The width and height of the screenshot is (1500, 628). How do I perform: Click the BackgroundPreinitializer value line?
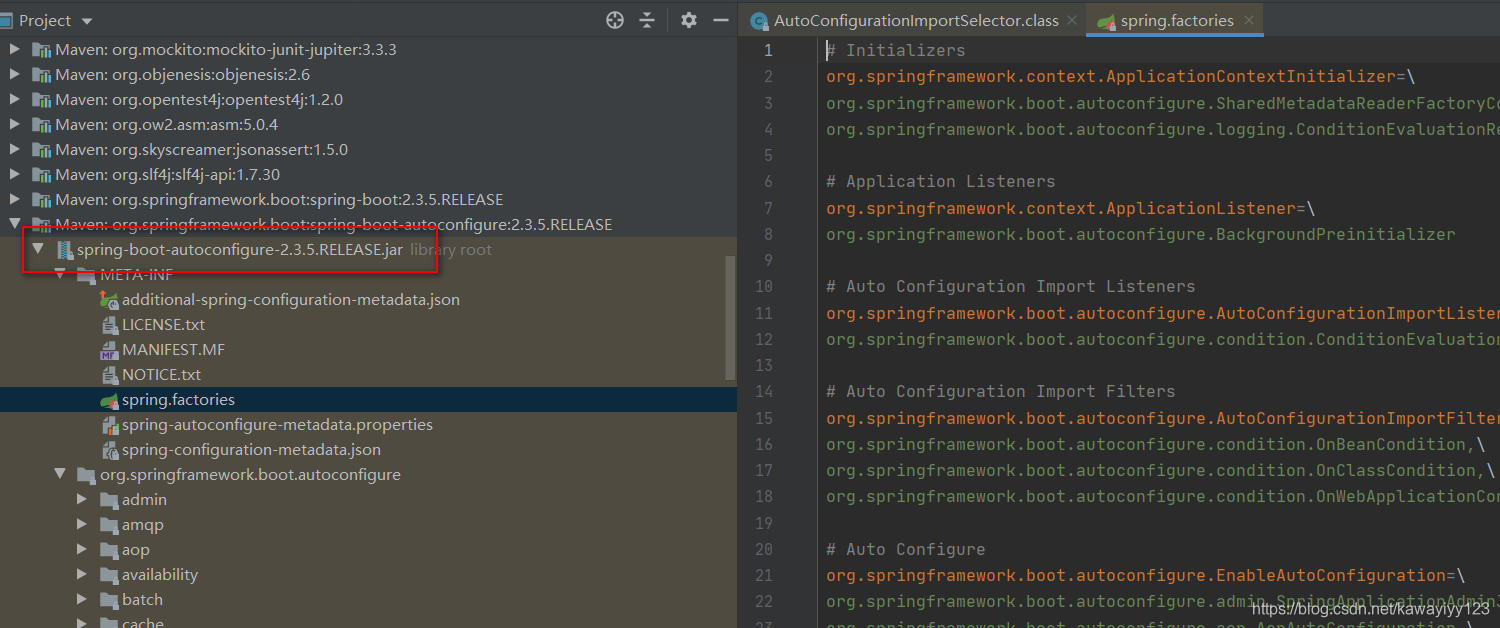click(1141, 234)
